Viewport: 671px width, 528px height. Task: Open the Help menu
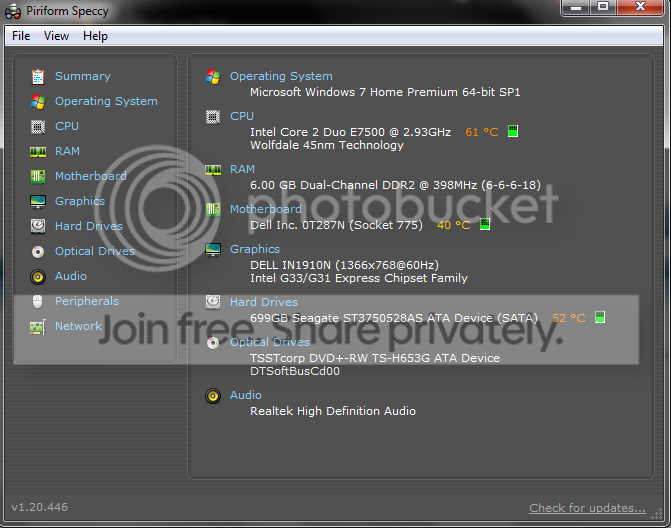[95, 36]
